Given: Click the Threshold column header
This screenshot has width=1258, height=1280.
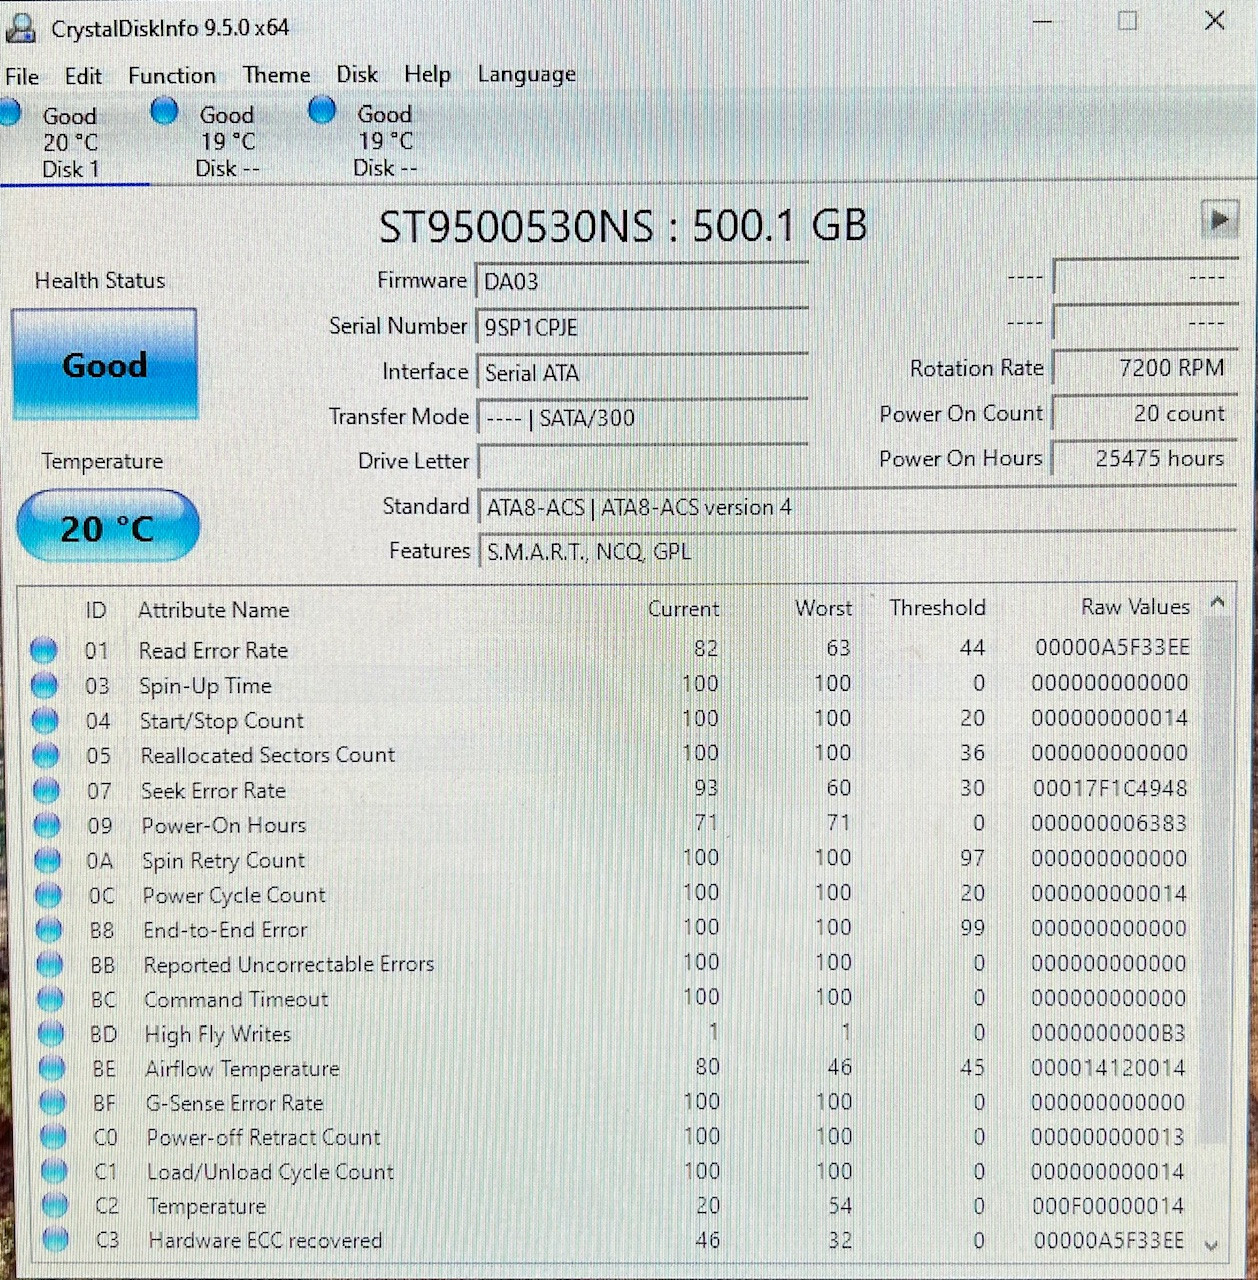Looking at the screenshot, I should pyautogui.click(x=937, y=608).
